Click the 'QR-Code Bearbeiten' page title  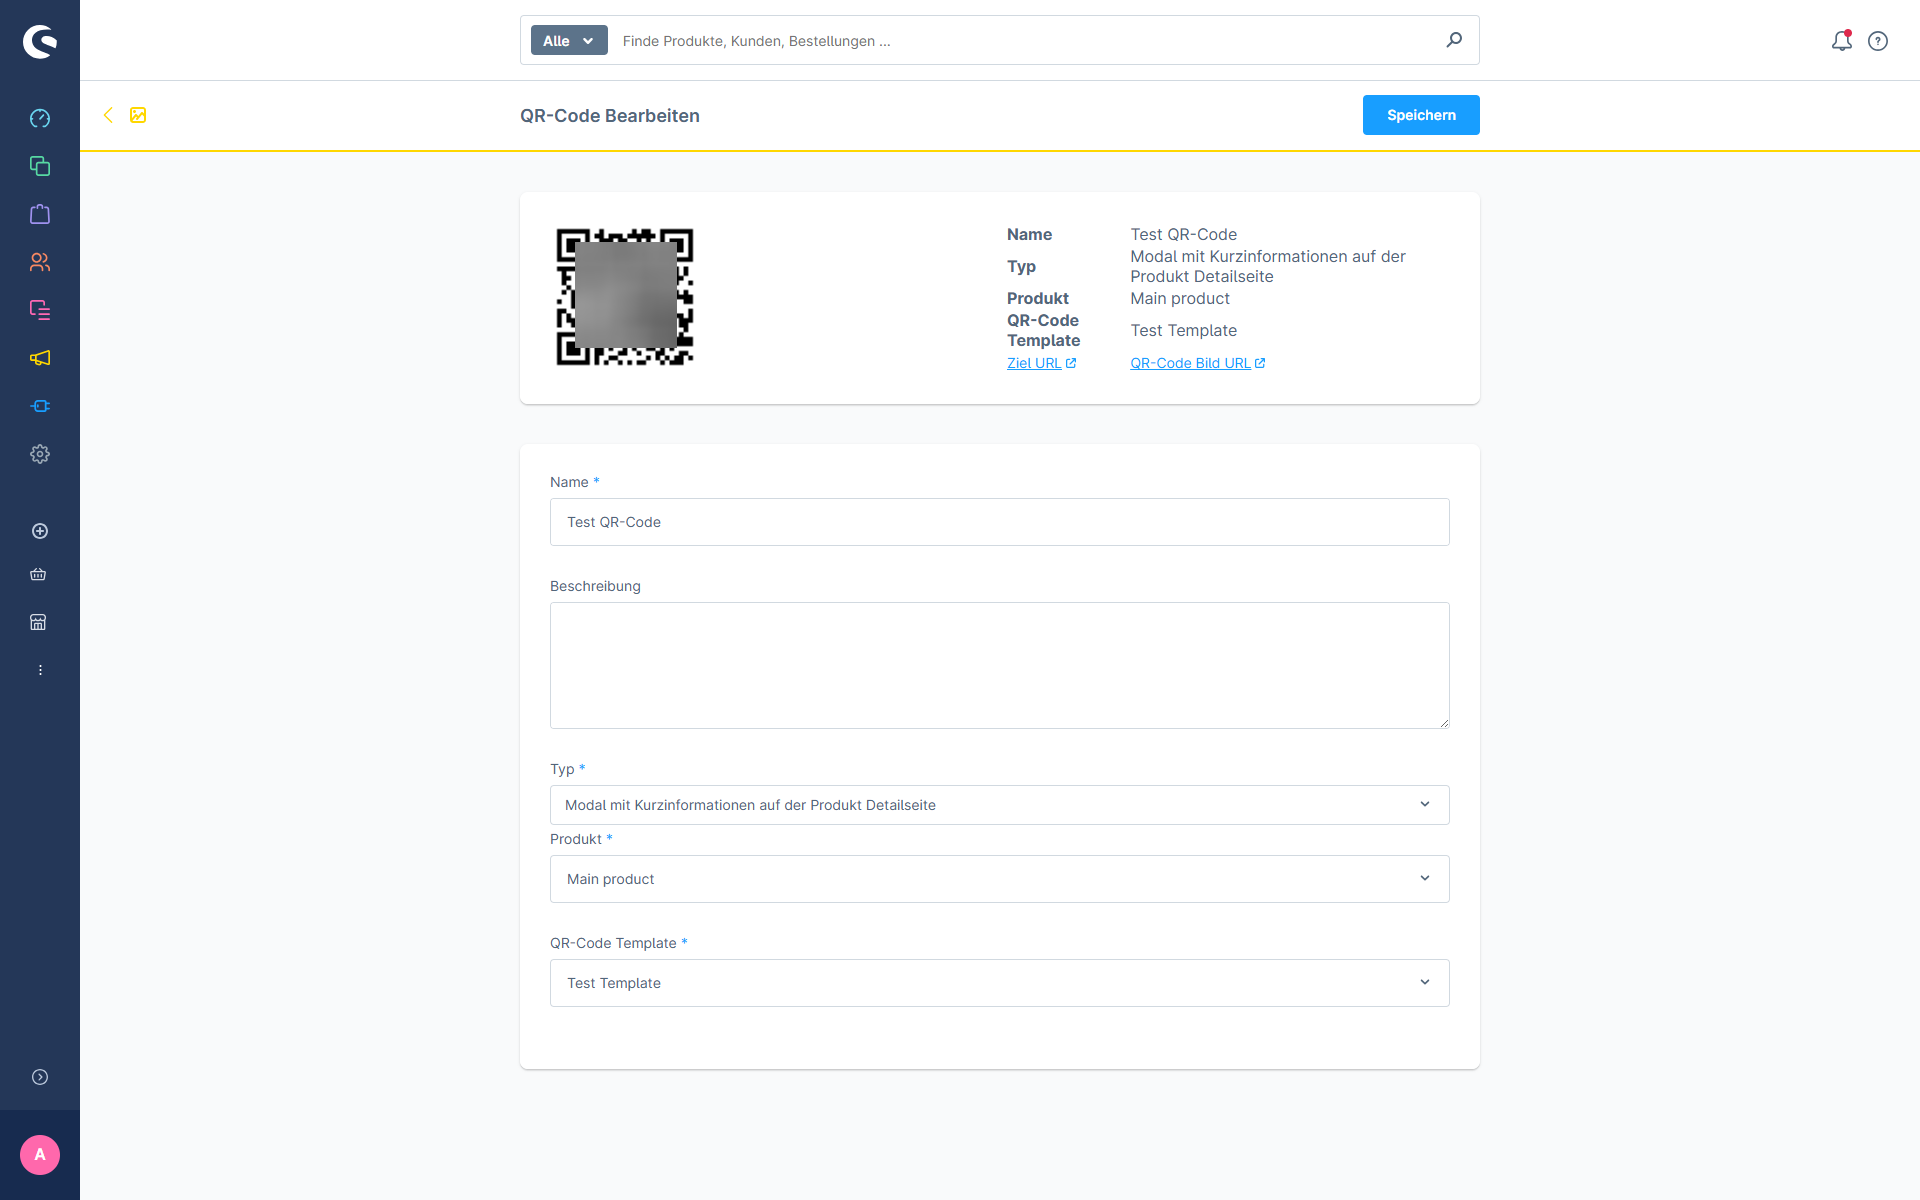[610, 116]
